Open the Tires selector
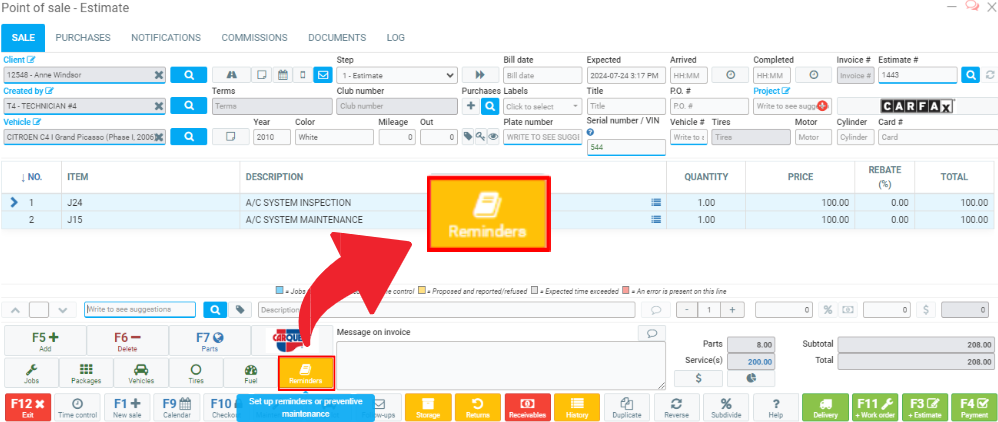Screen dimensions: 998x422 click(196, 374)
